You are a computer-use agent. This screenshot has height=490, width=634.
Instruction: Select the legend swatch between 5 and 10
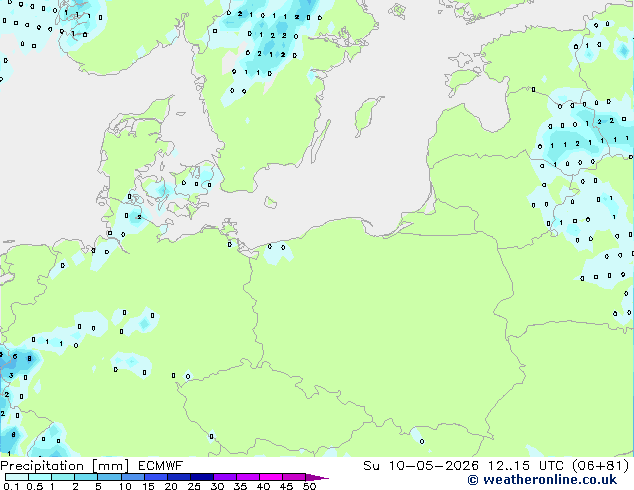[x=109, y=477]
